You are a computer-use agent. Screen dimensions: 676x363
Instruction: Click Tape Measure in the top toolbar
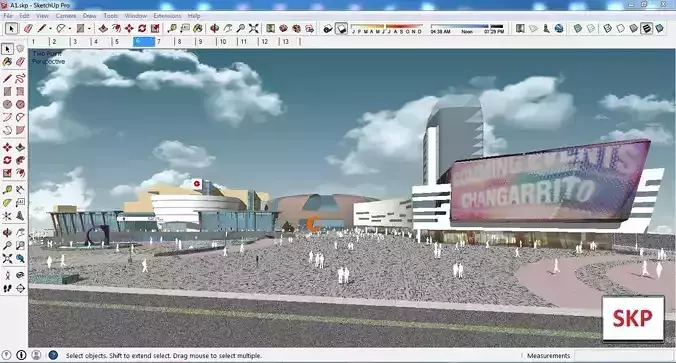point(172,28)
